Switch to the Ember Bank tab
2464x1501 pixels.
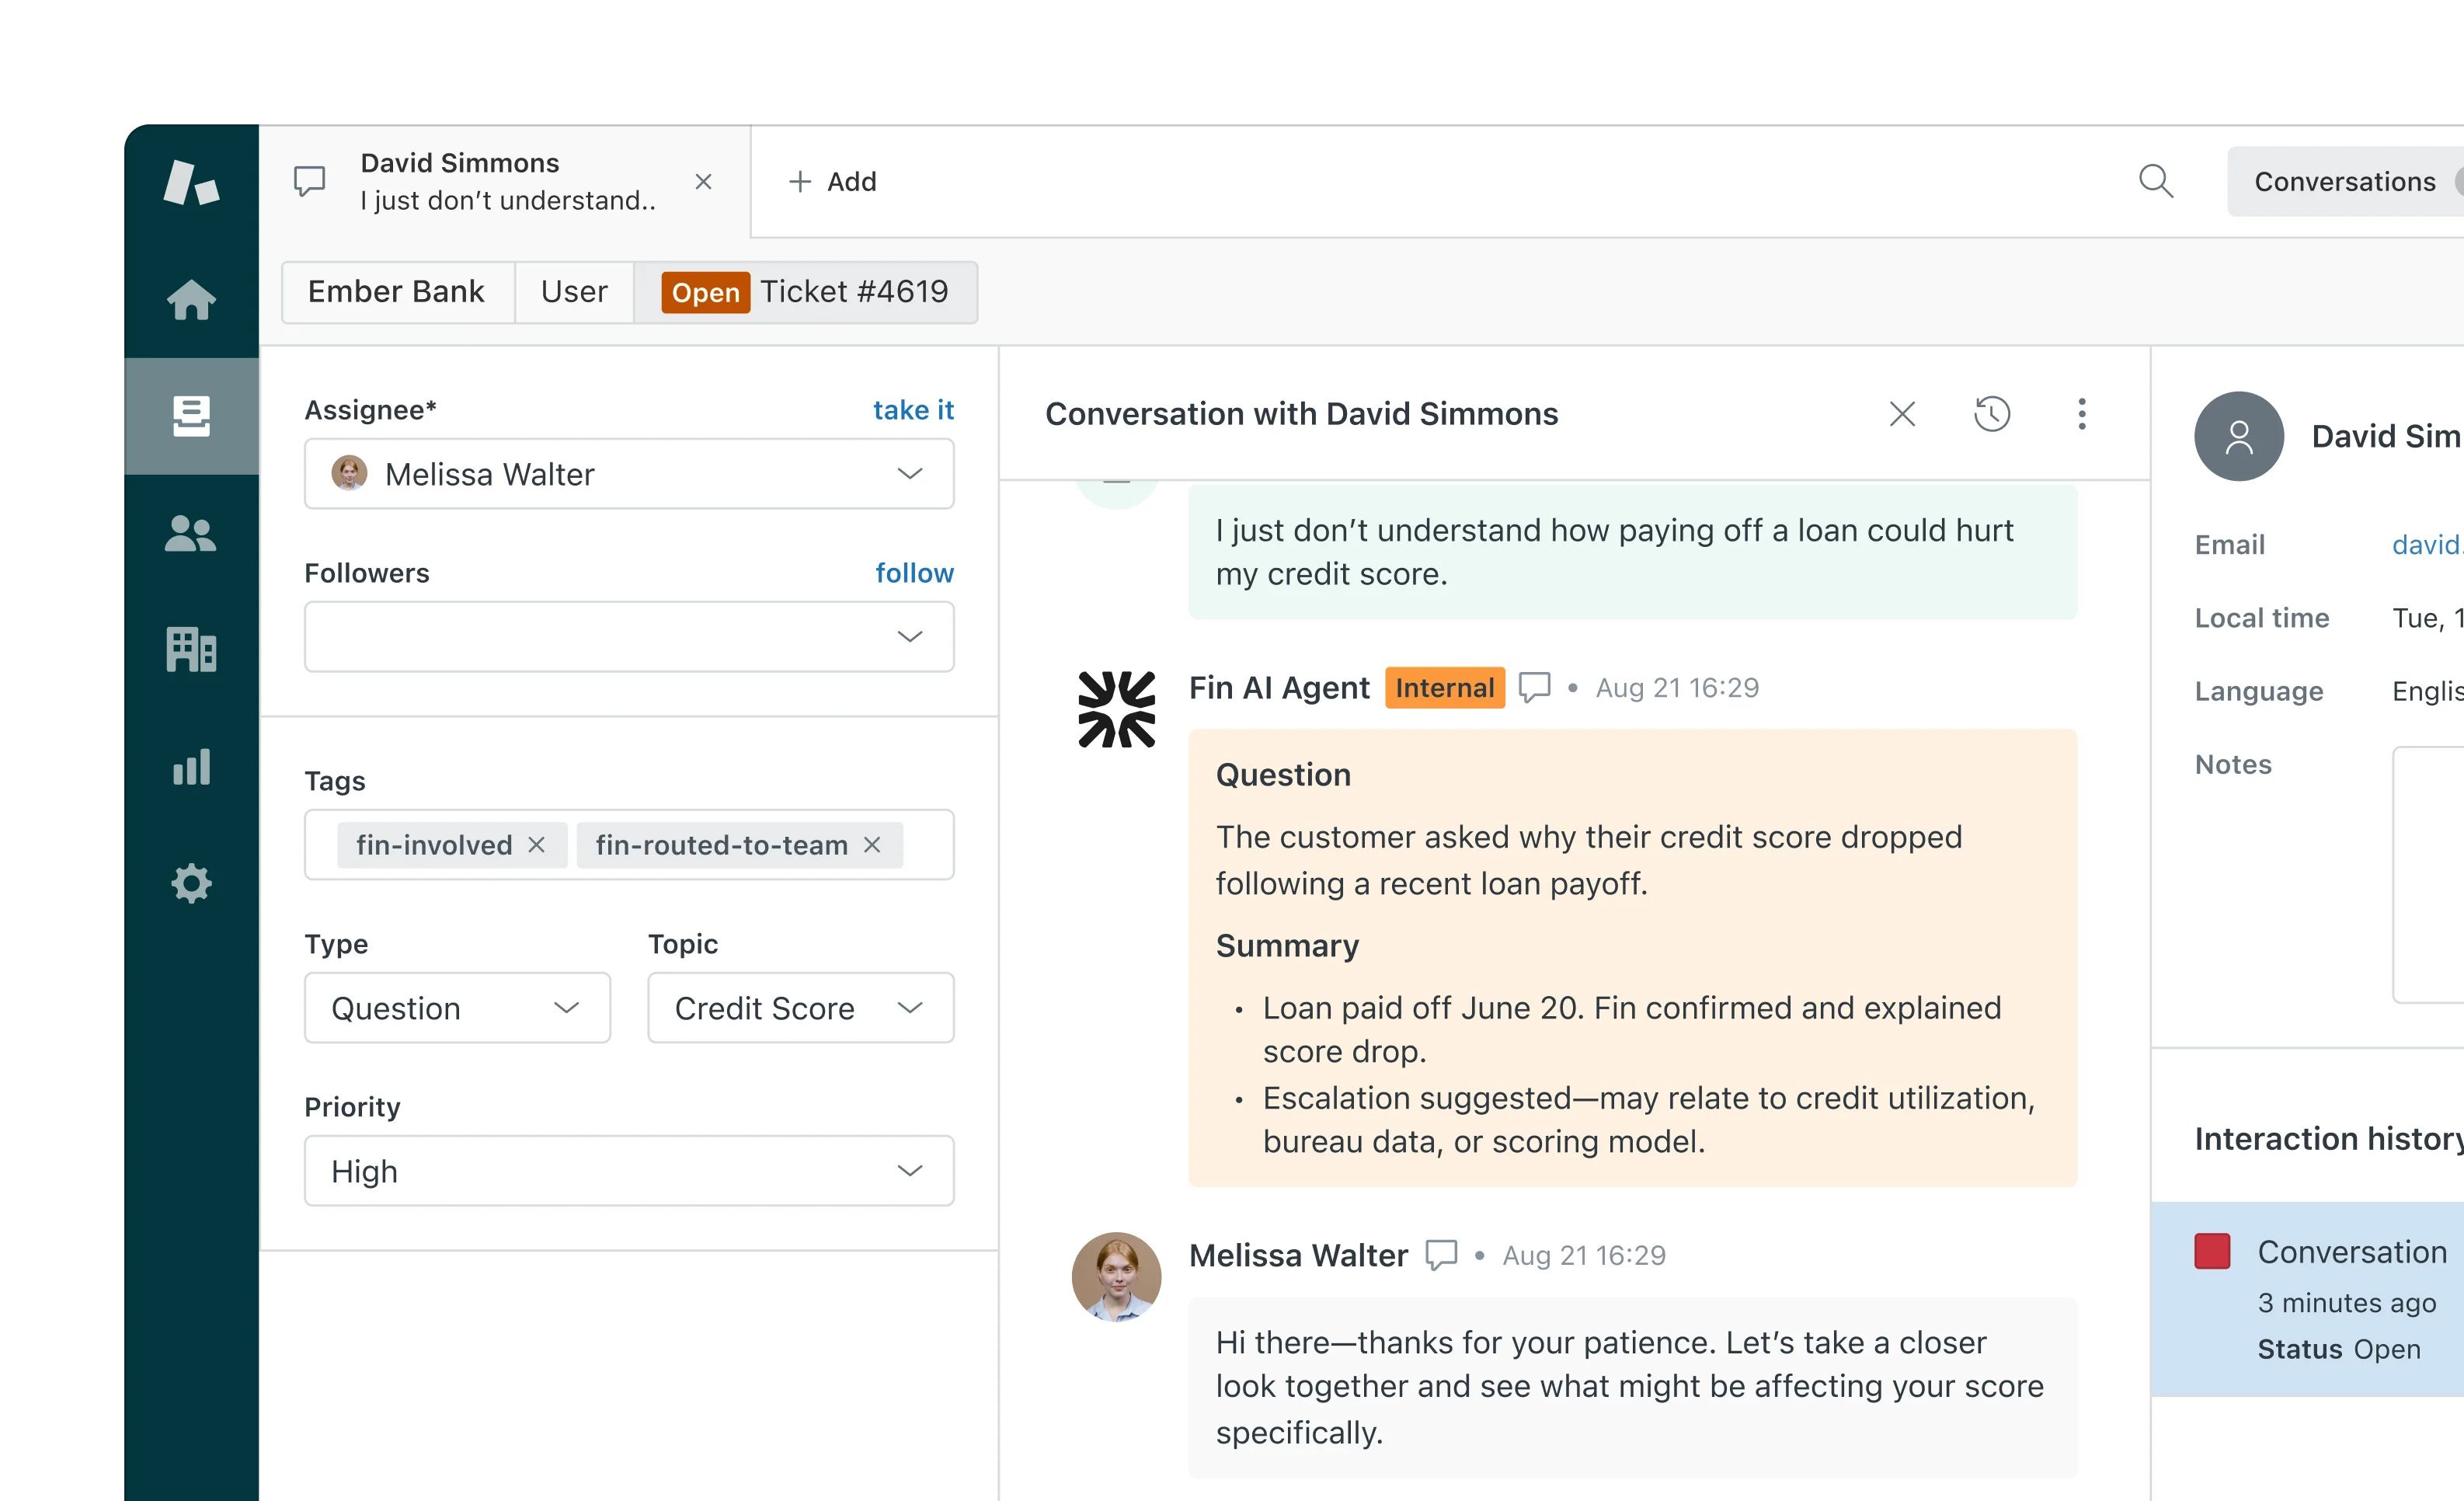pos(396,292)
